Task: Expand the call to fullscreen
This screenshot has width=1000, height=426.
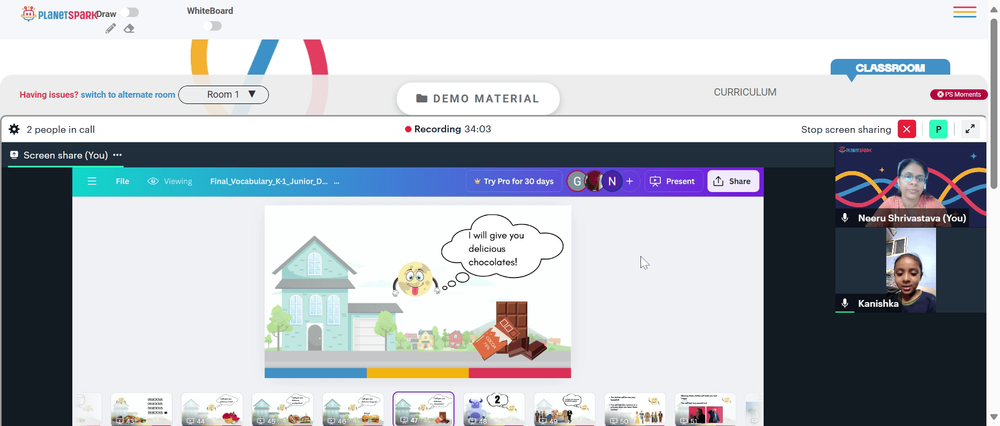Action: [x=970, y=129]
